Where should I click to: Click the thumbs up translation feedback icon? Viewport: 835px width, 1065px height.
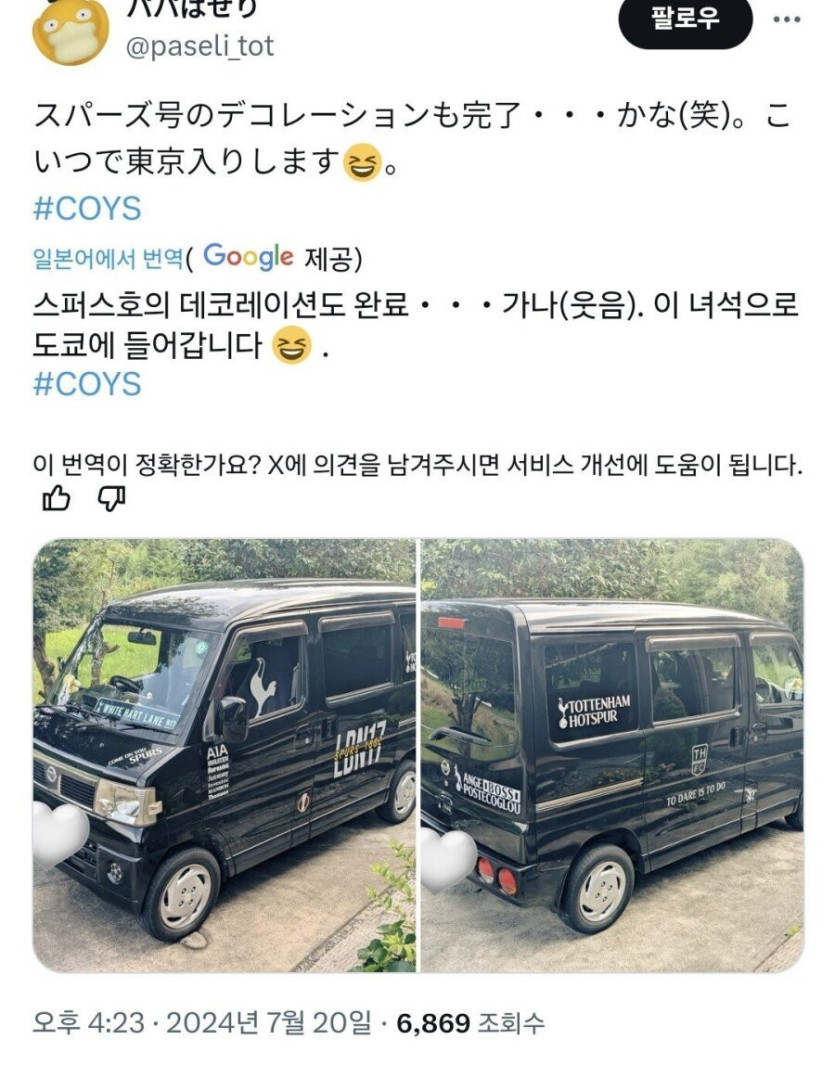pyautogui.click(x=56, y=499)
